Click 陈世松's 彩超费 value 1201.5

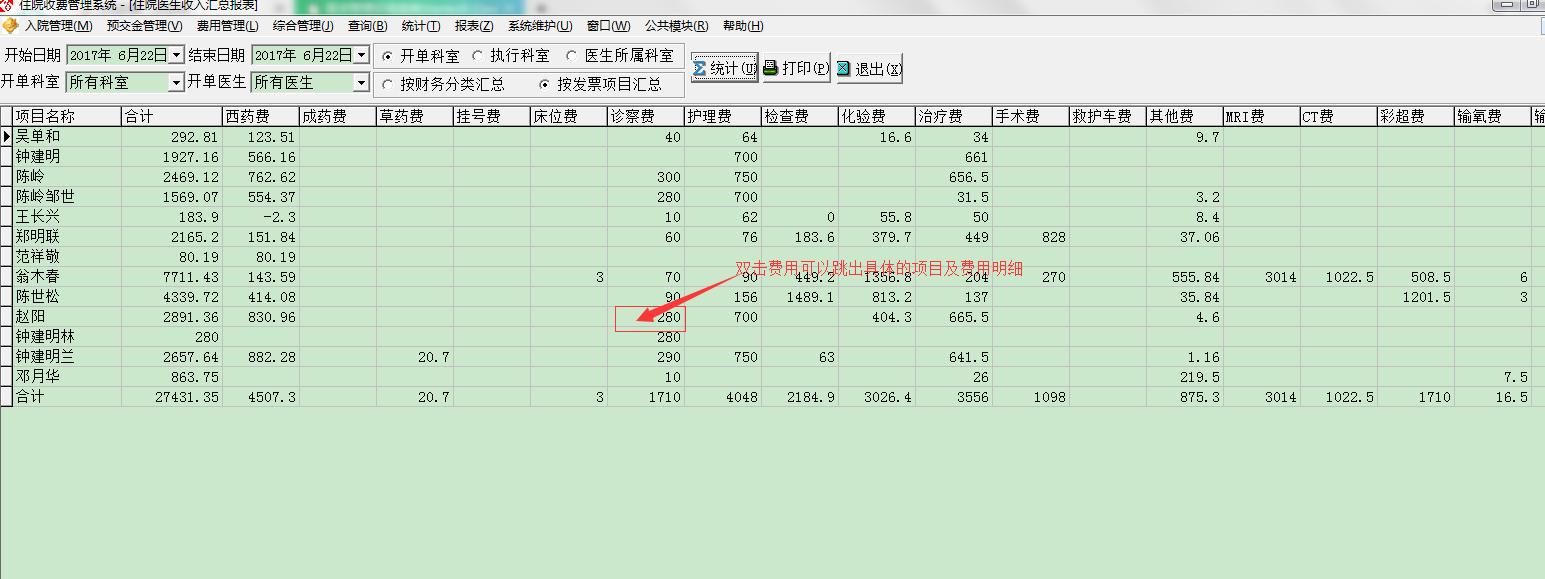(1416, 297)
